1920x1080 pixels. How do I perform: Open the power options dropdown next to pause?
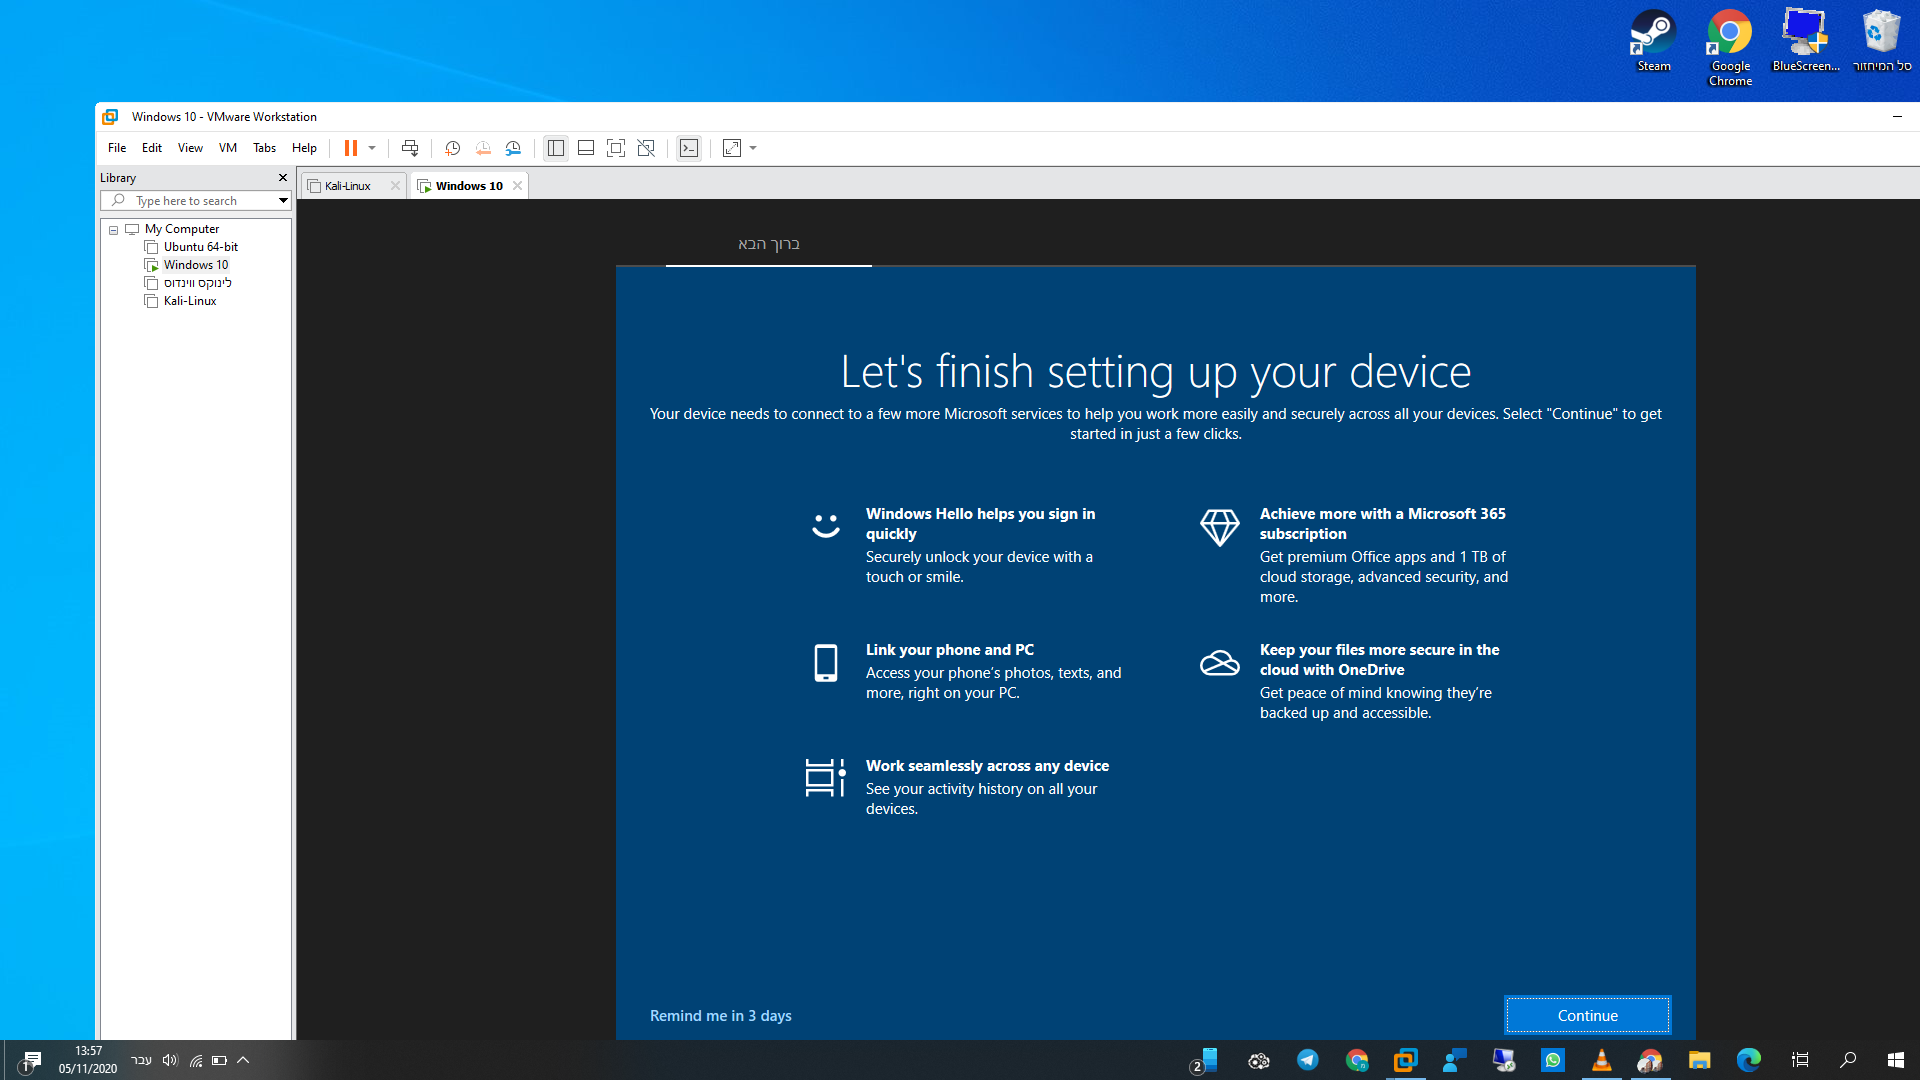point(372,148)
